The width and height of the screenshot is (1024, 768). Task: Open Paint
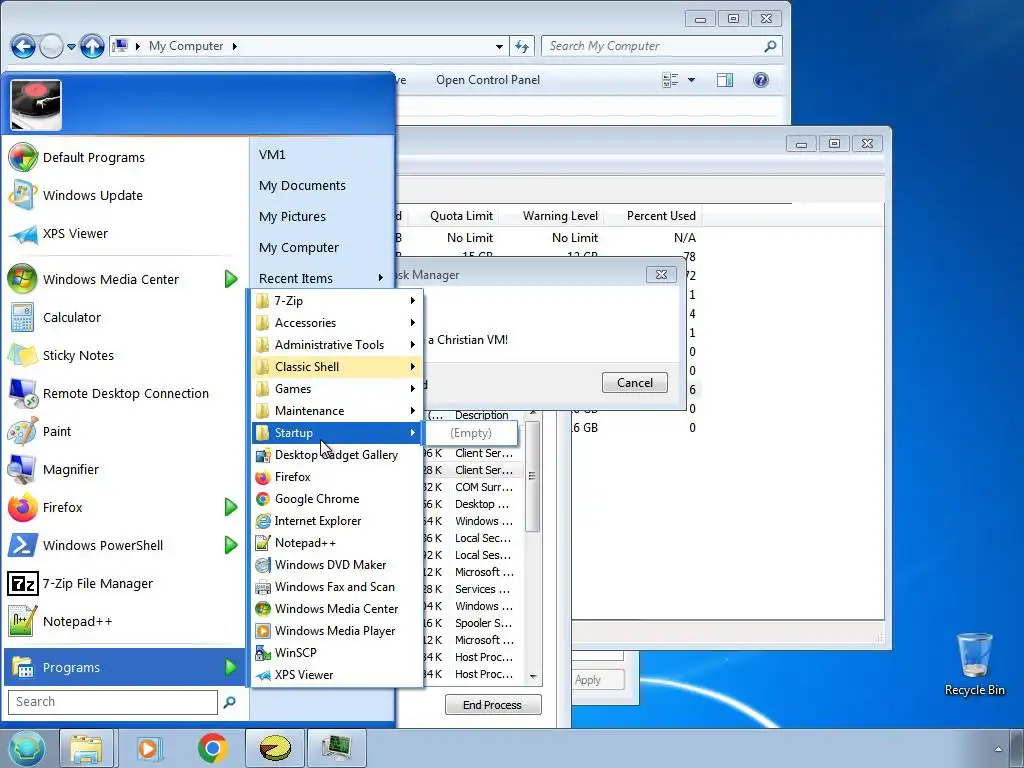point(124,431)
